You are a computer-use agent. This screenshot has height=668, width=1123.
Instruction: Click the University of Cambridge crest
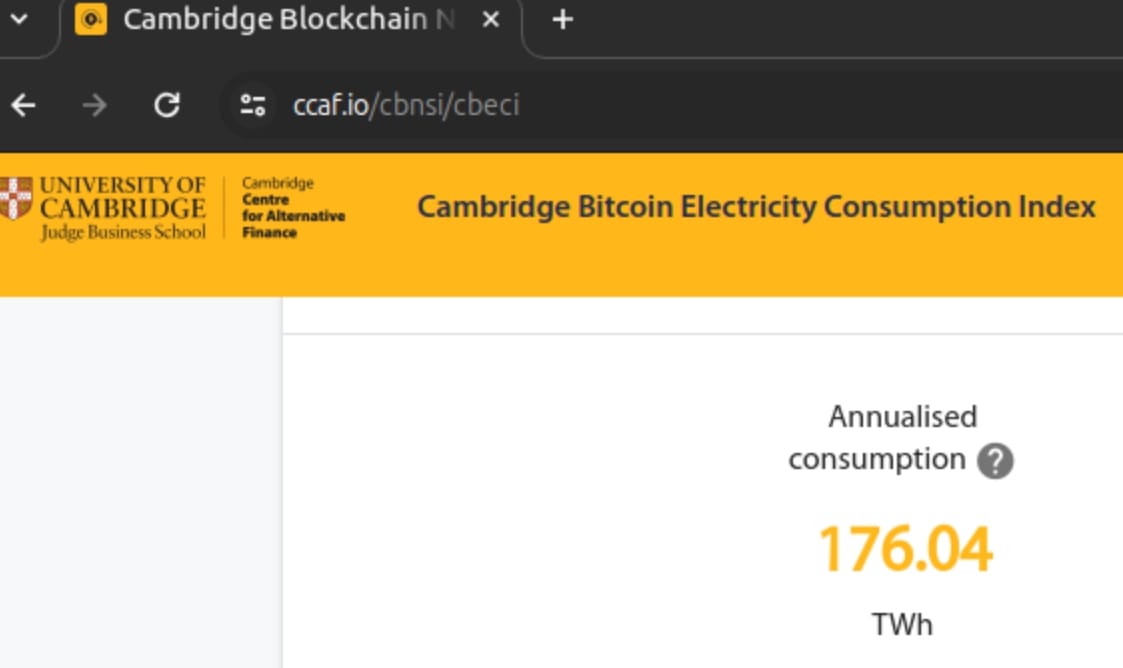click(16, 198)
